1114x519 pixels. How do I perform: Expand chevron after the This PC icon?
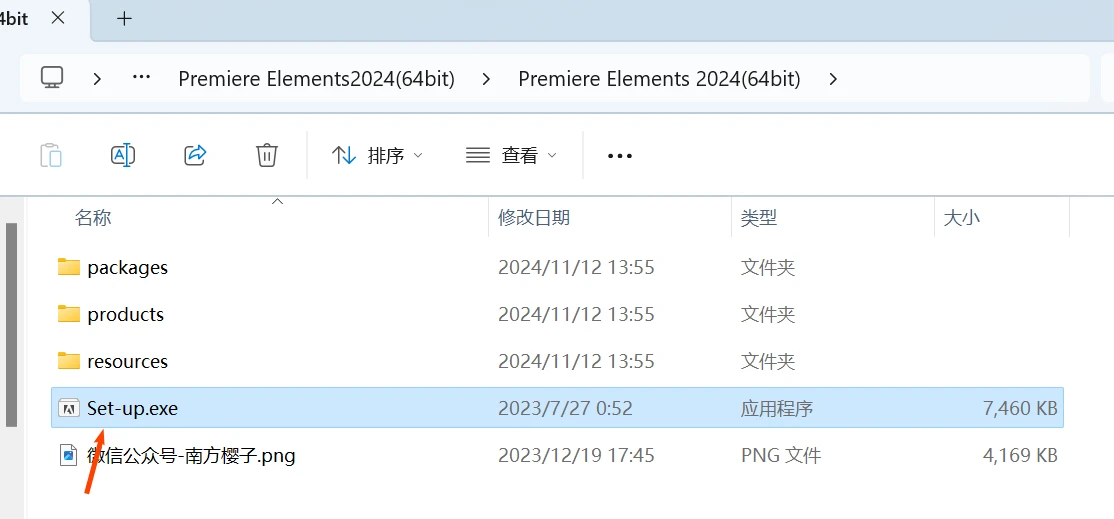point(97,78)
